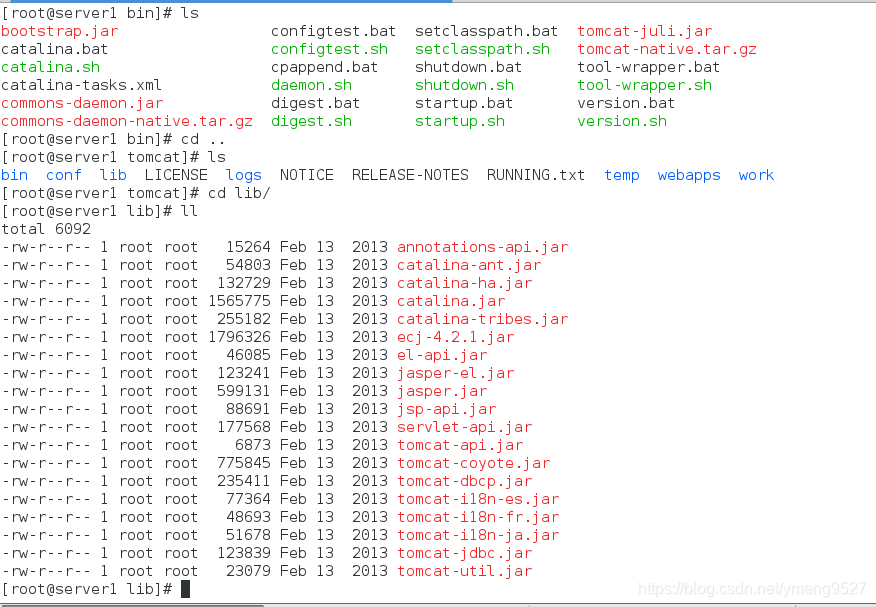Click the blue lib directory name
The image size is (876, 607).
[x=113, y=175]
